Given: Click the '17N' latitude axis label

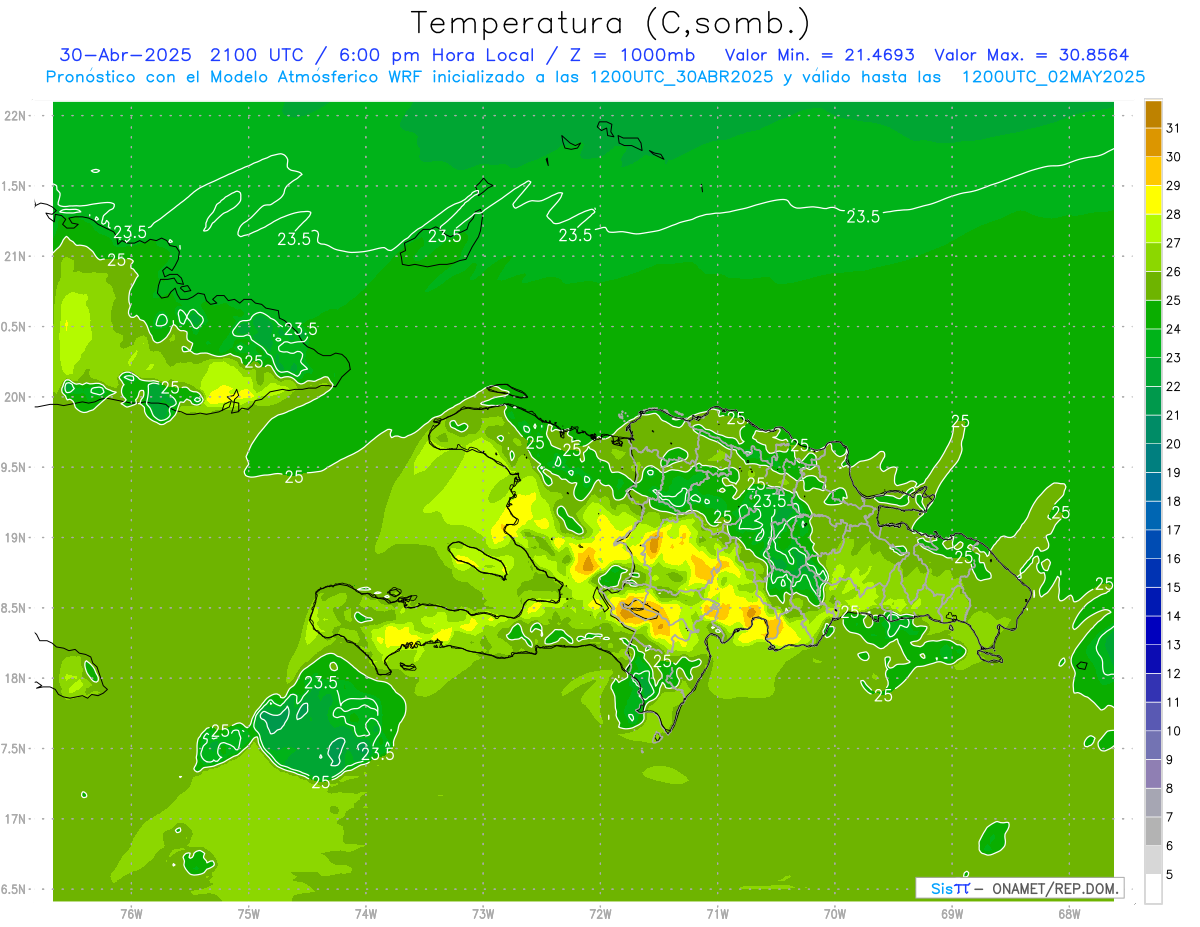Looking at the screenshot, I should (x=16, y=820).
